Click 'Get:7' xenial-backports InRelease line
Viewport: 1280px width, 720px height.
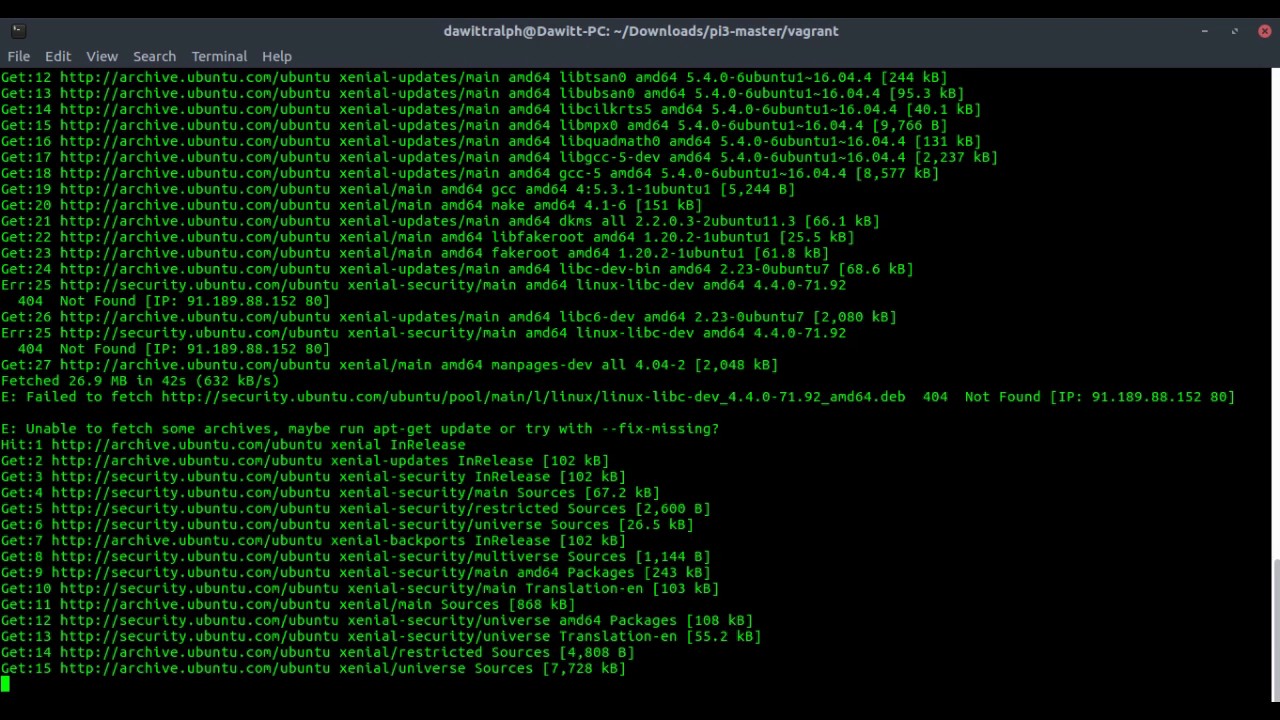(313, 541)
